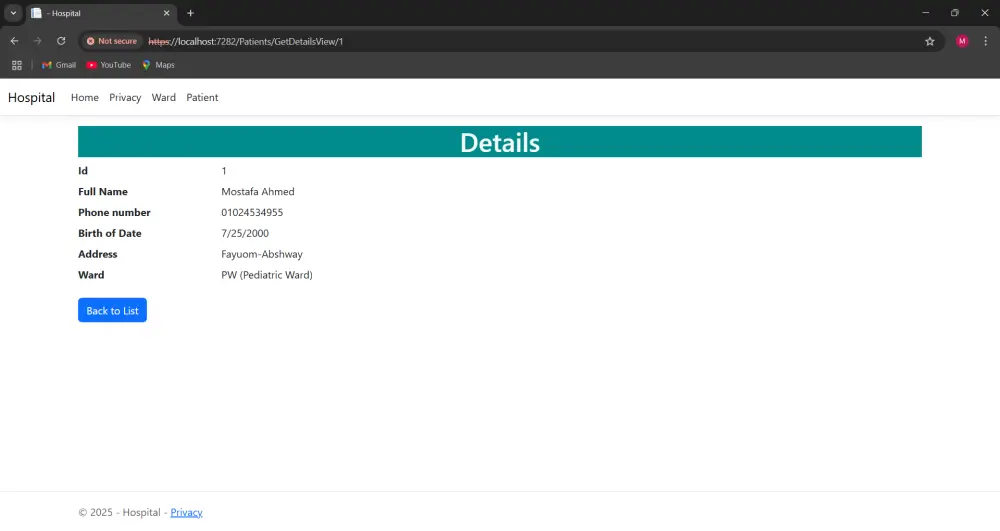1000x531 pixels.
Task: Click the Back to List button
Action: pyautogui.click(x=112, y=310)
